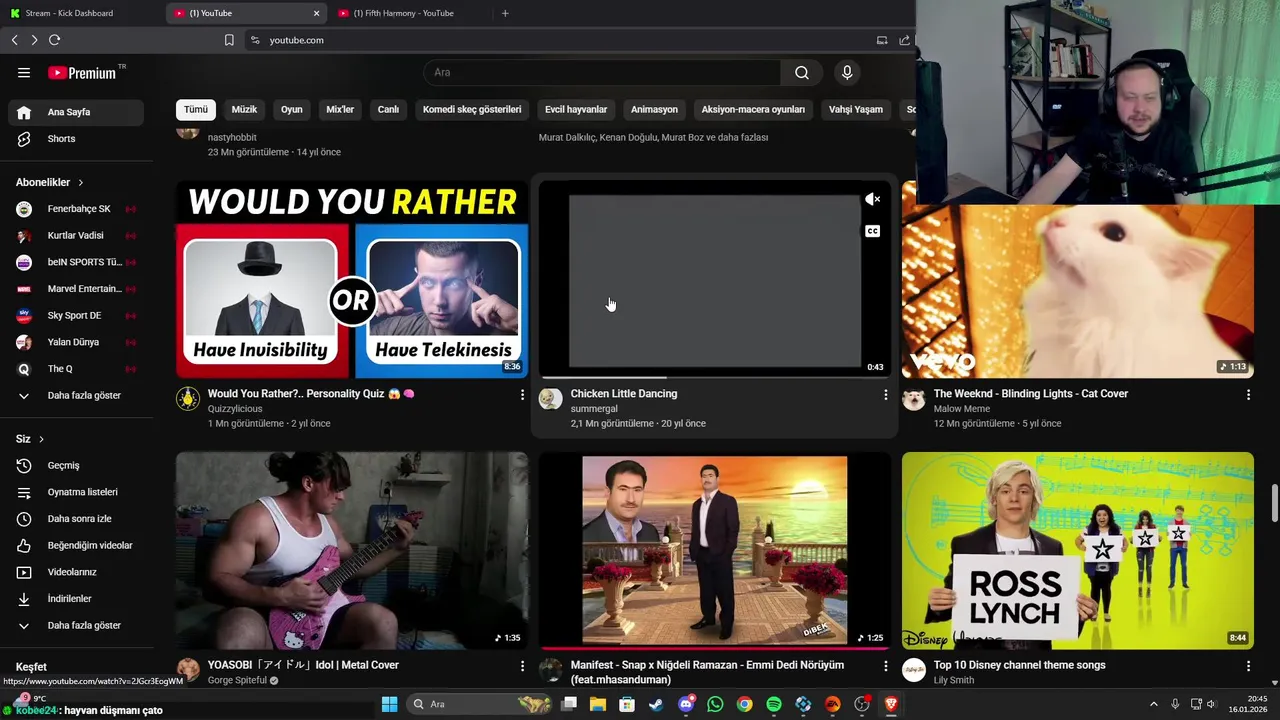
Task: Open the Quizzylicious channel link
Action: [x=235, y=409]
